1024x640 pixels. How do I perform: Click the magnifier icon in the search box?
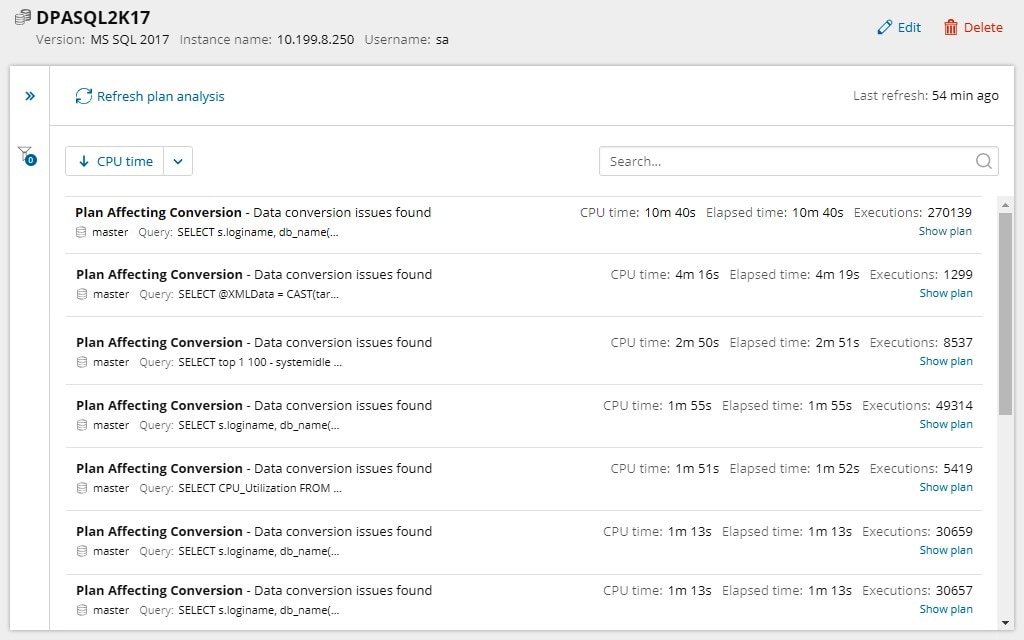point(982,160)
